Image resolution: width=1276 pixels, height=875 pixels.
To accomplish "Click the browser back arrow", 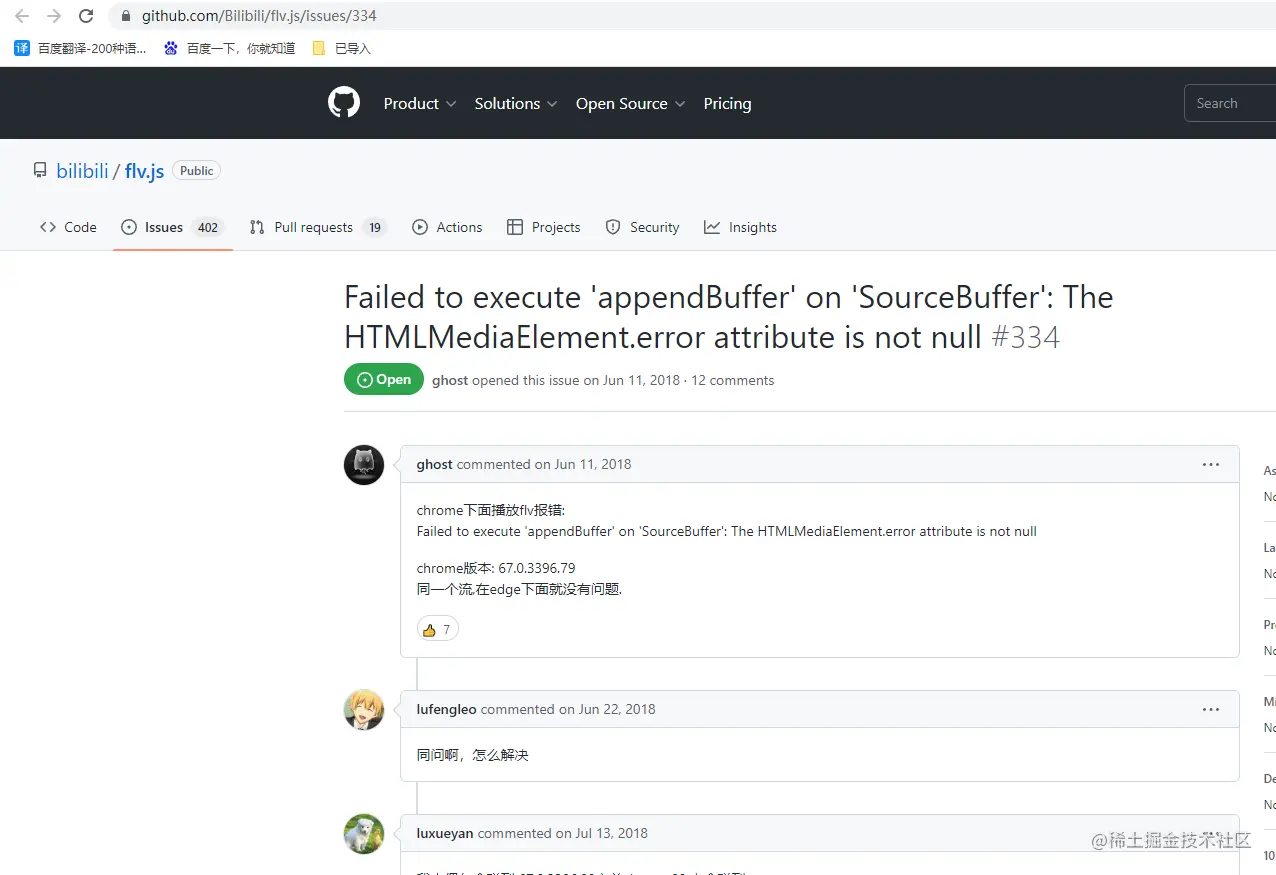I will click(22, 16).
